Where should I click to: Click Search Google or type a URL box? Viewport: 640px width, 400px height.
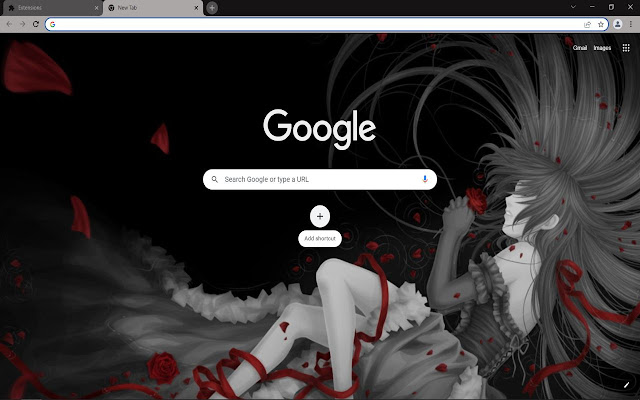pyautogui.click(x=320, y=179)
